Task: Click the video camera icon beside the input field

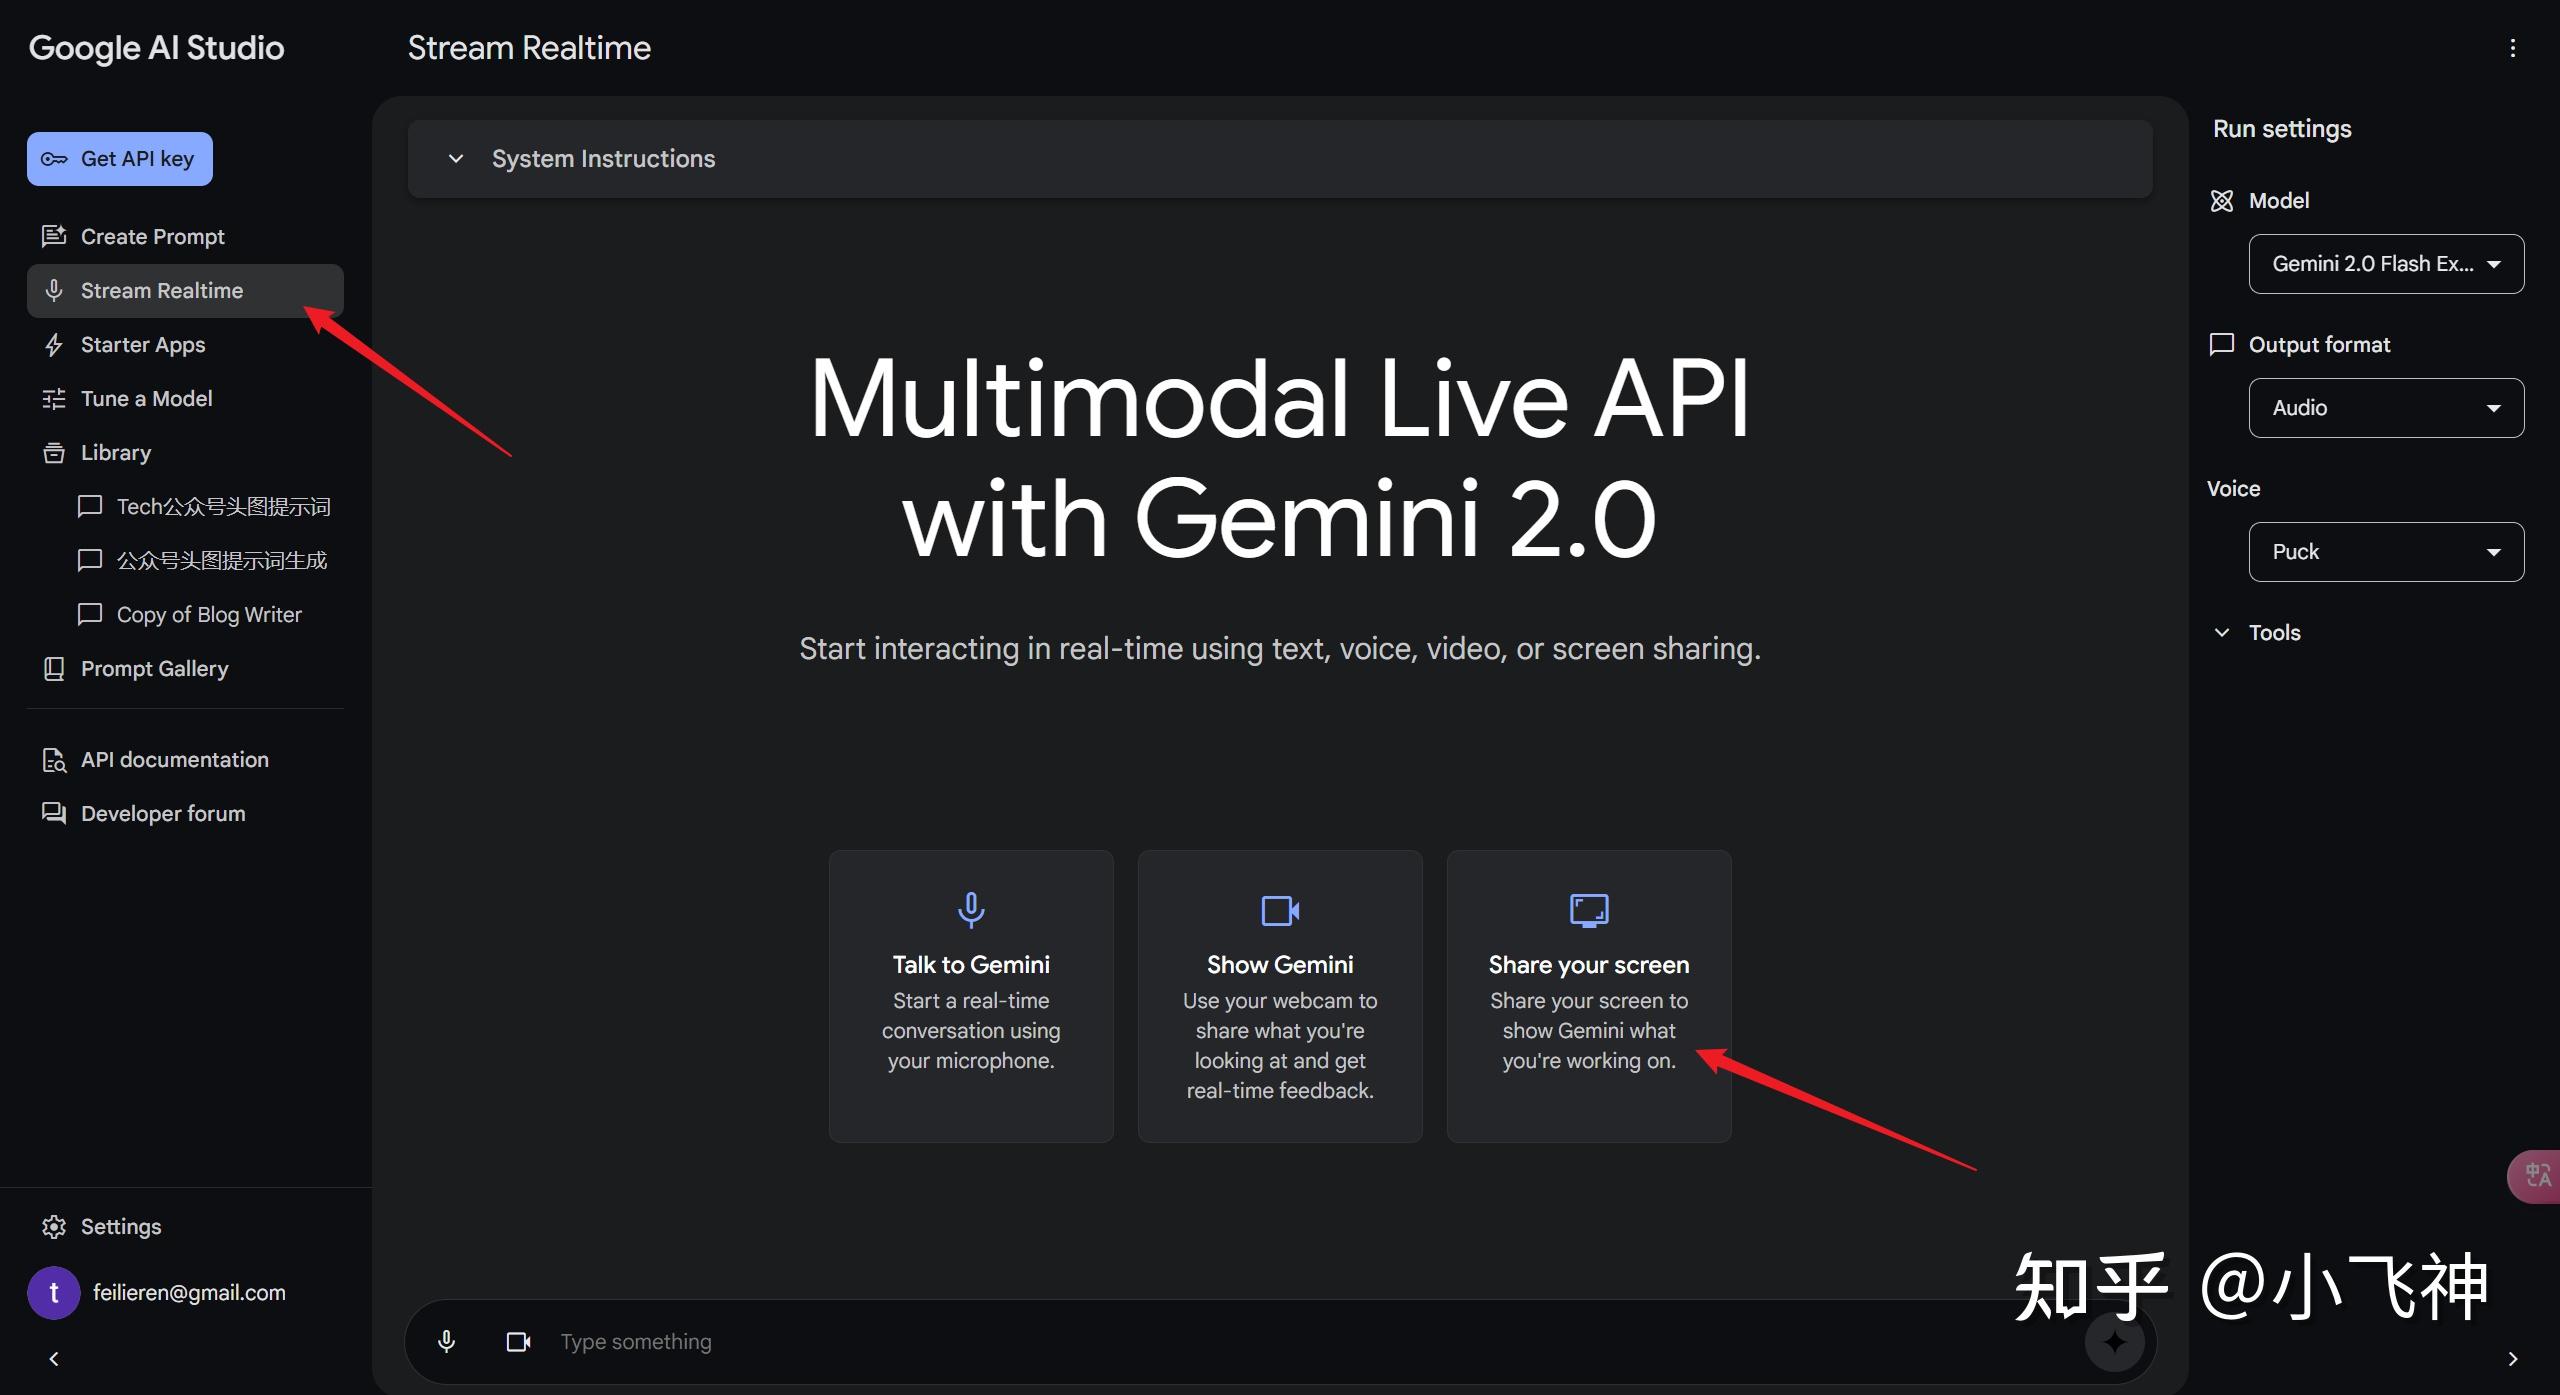Action: pyautogui.click(x=519, y=1341)
